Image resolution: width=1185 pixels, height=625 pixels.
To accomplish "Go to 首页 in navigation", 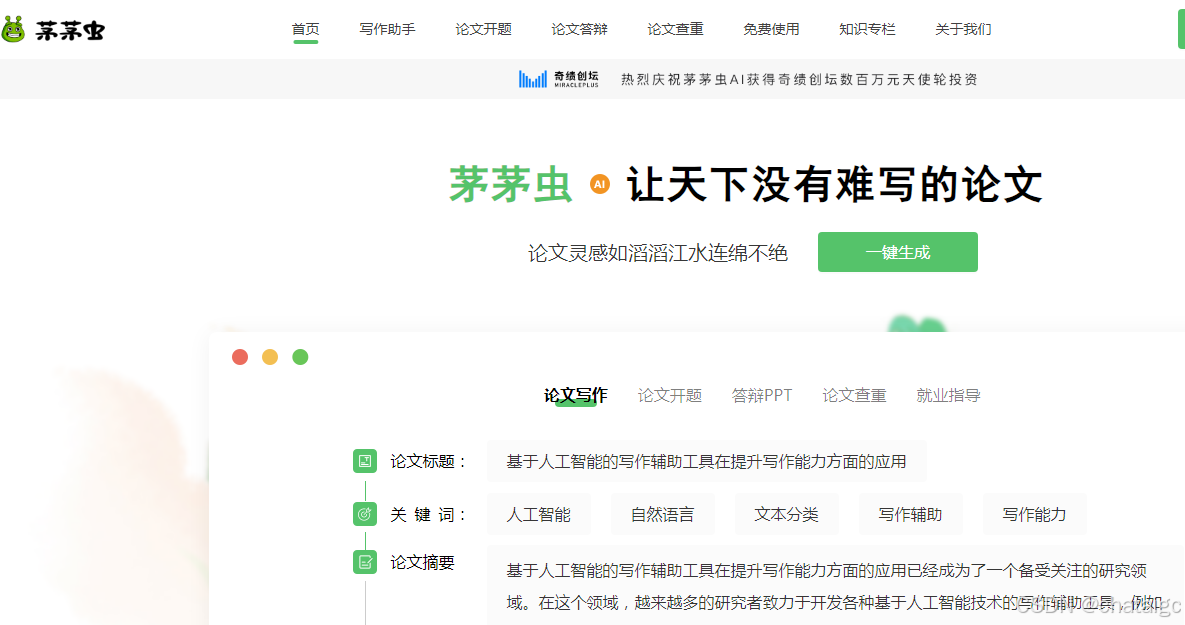I will click(x=305, y=29).
